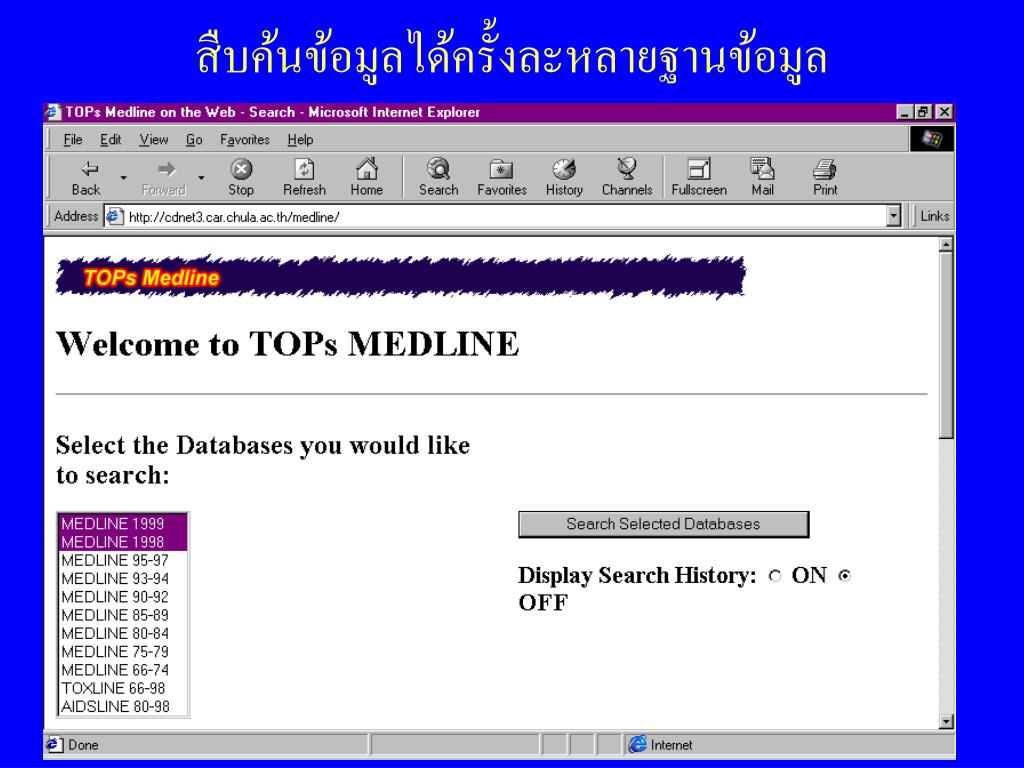The width and height of the screenshot is (1024, 768).
Task: Open the Help menu
Action: [300, 140]
